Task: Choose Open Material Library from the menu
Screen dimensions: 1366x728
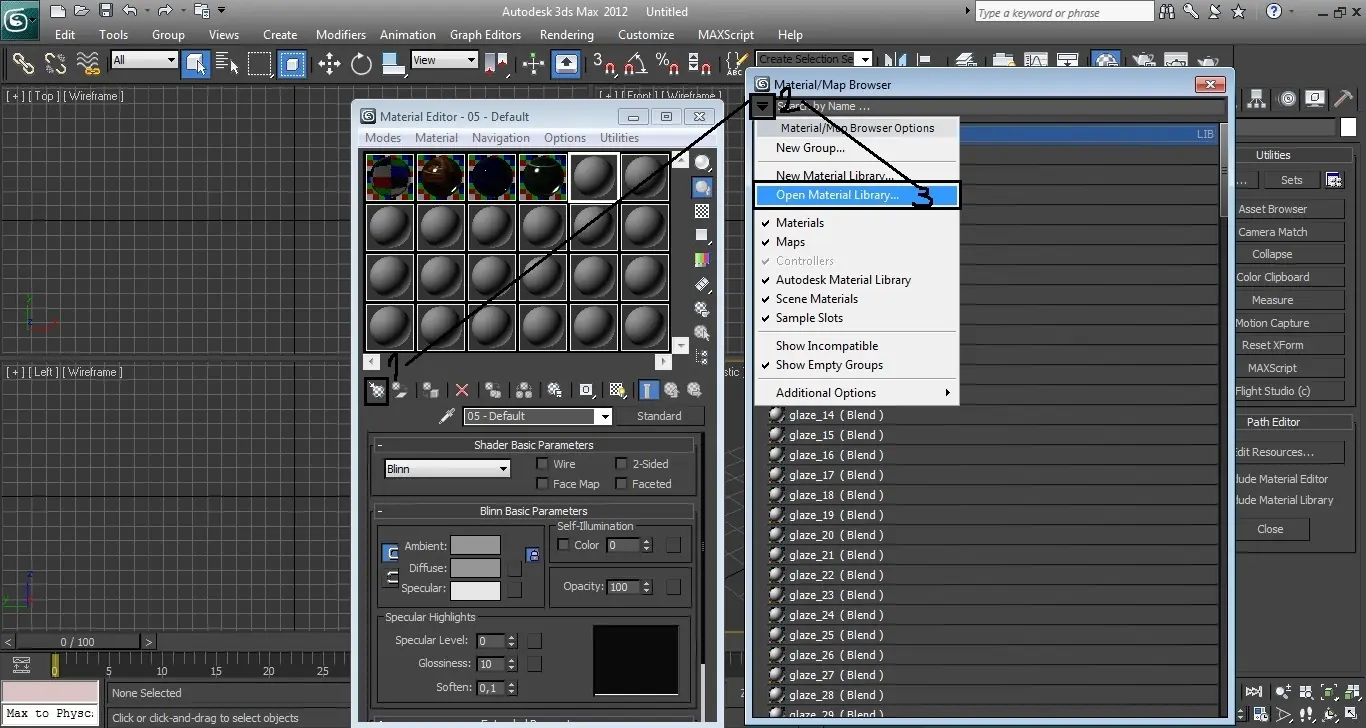Action: pyautogui.click(x=856, y=195)
